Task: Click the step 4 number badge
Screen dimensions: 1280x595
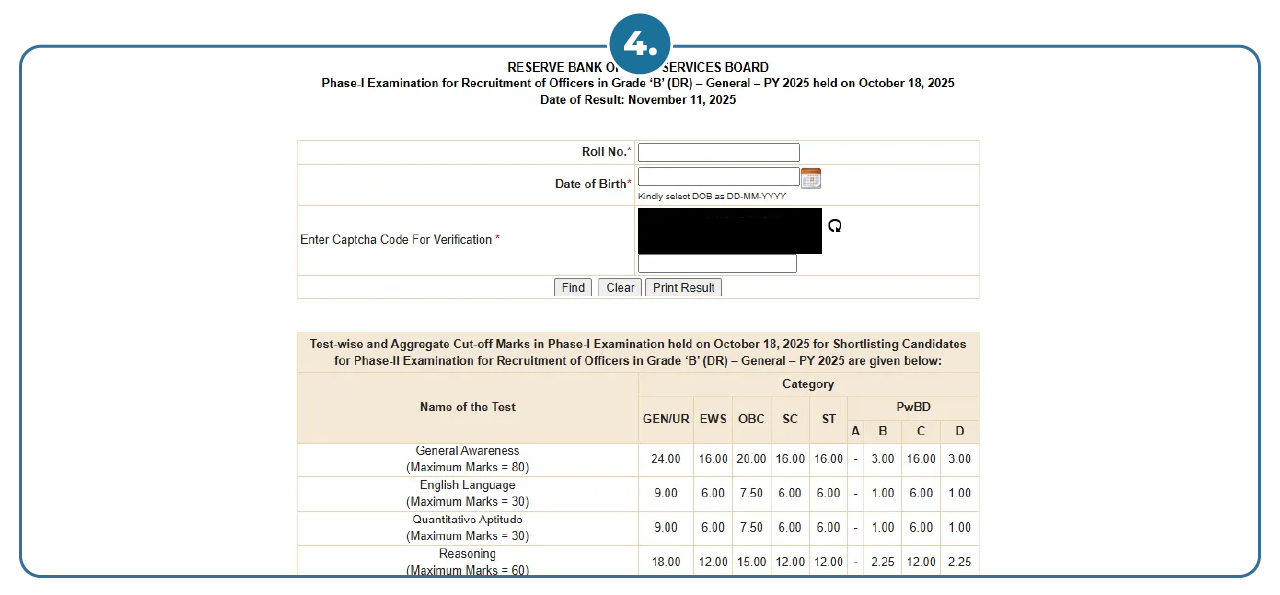Action: coord(639,44)
